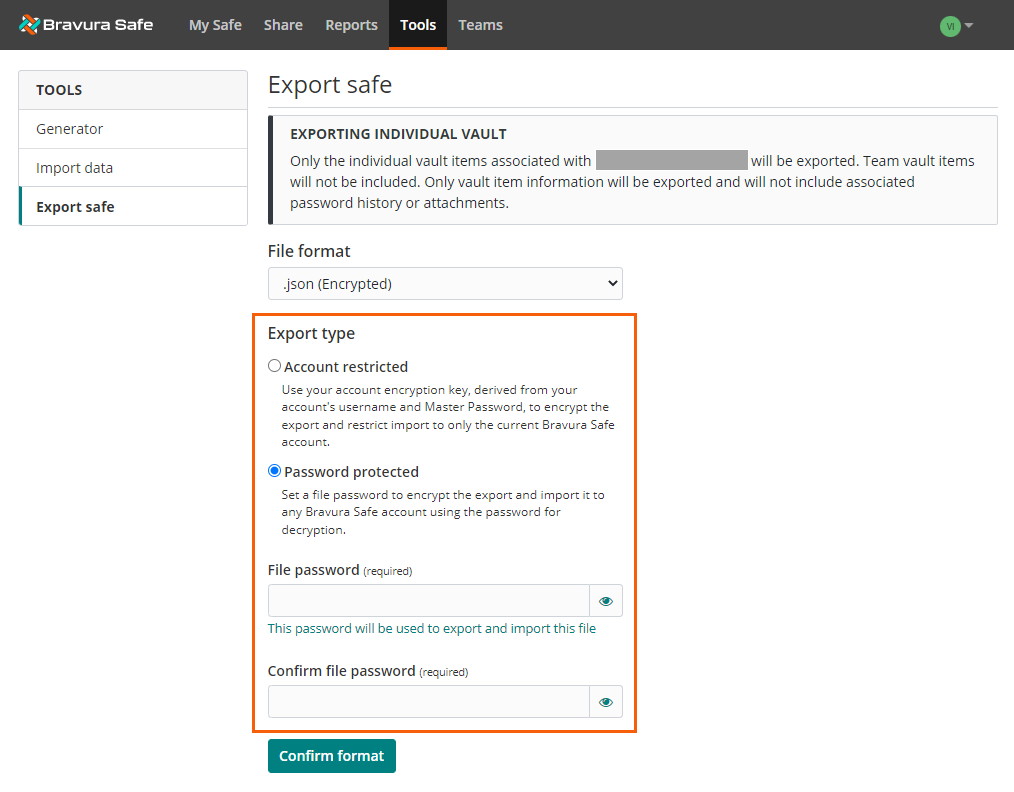Open the Generator tool
Viewport: 1014px width, 792px height.
click(x=70, y=128)
